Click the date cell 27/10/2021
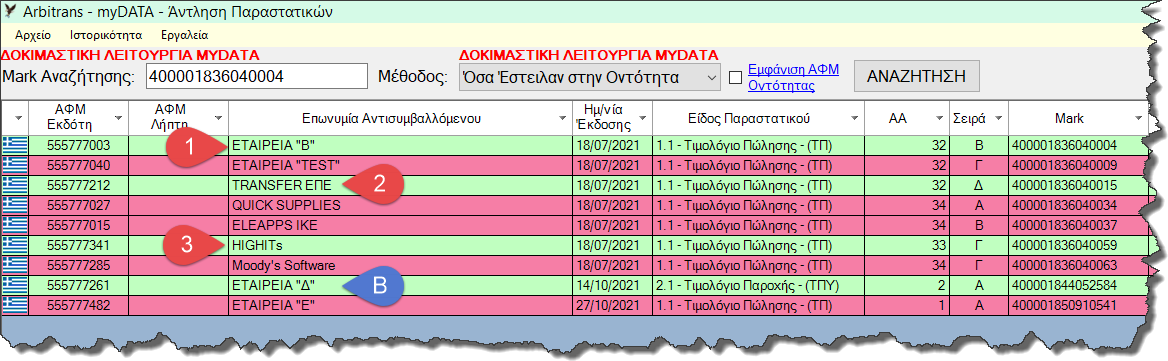Screen dimensions: 1168x361 point(612,305)
